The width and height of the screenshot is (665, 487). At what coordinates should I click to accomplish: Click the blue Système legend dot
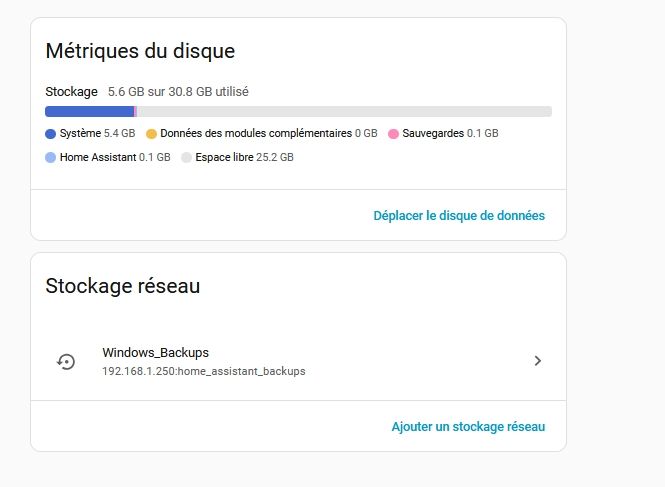[51, 133]
